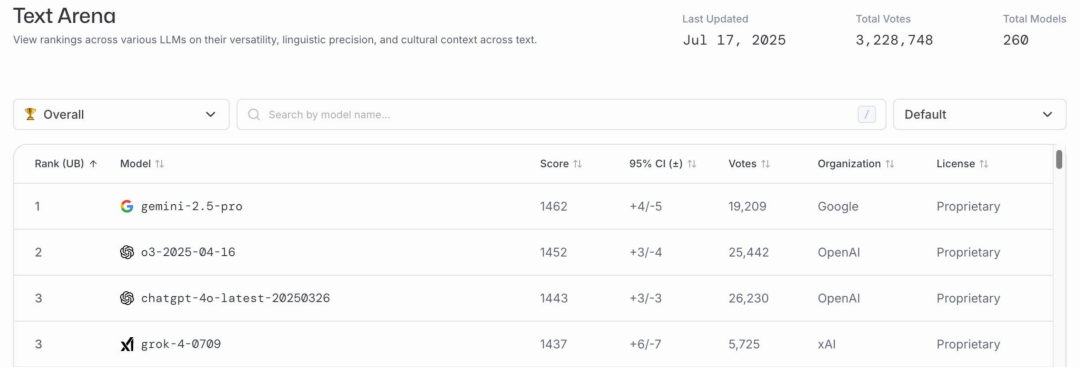Image resolution: width=1080 pixels, height=367 pixels.
Task: Toggle sort arrows on Model column
Action: pyautogui.click(x=160, y=164)
